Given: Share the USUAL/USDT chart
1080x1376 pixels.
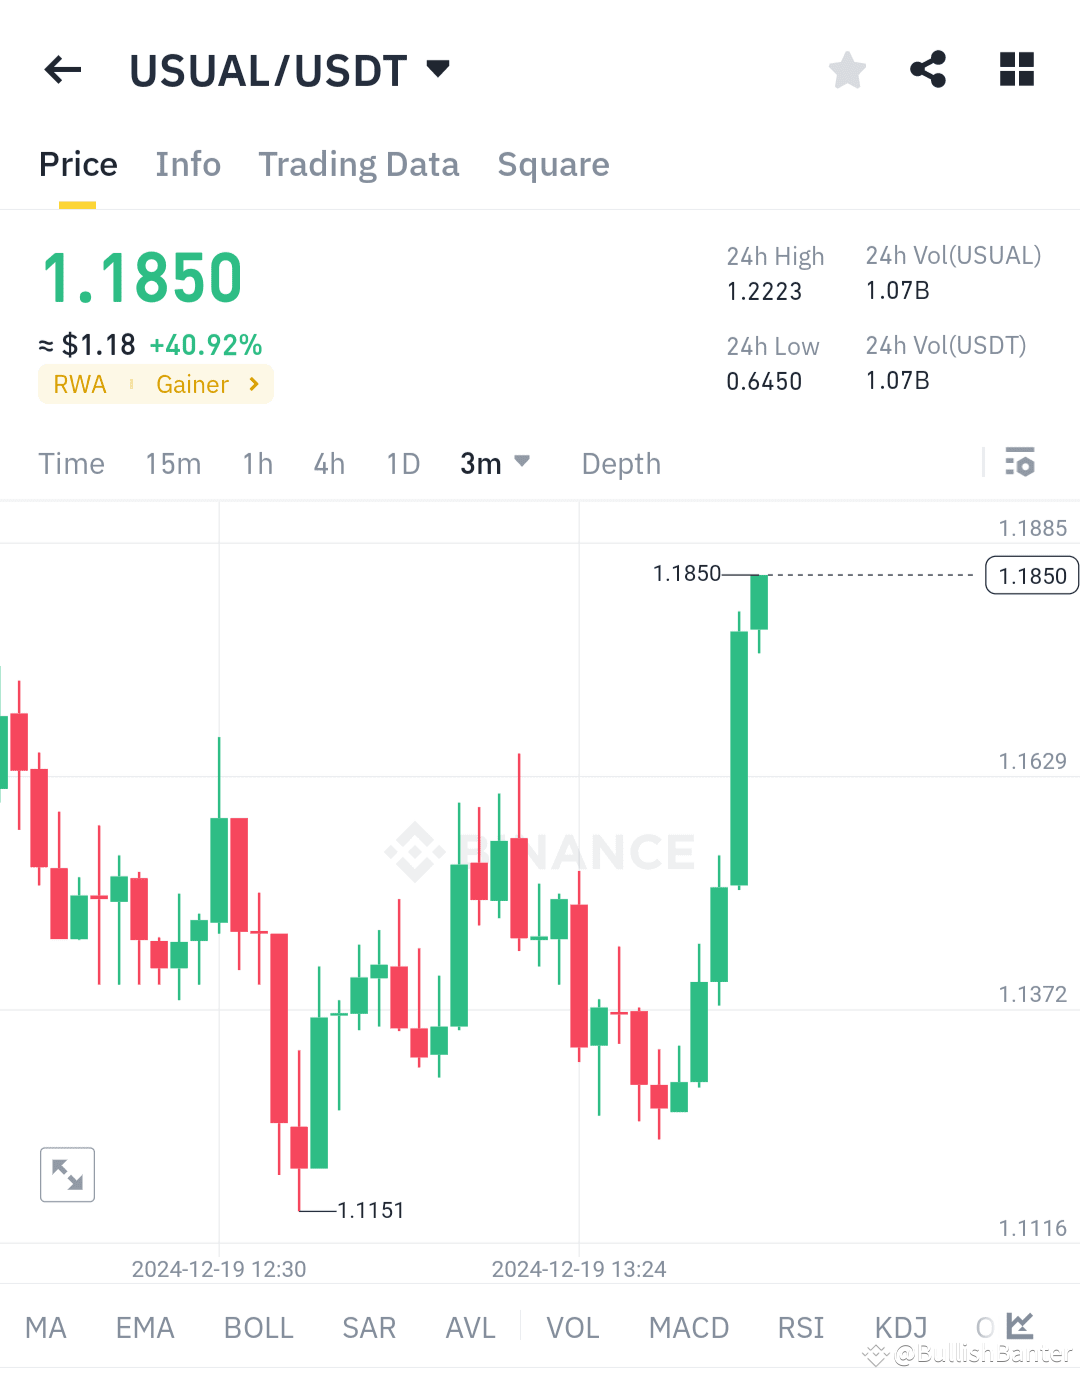Looking at the screenshot, I should [x=927, y=69].
